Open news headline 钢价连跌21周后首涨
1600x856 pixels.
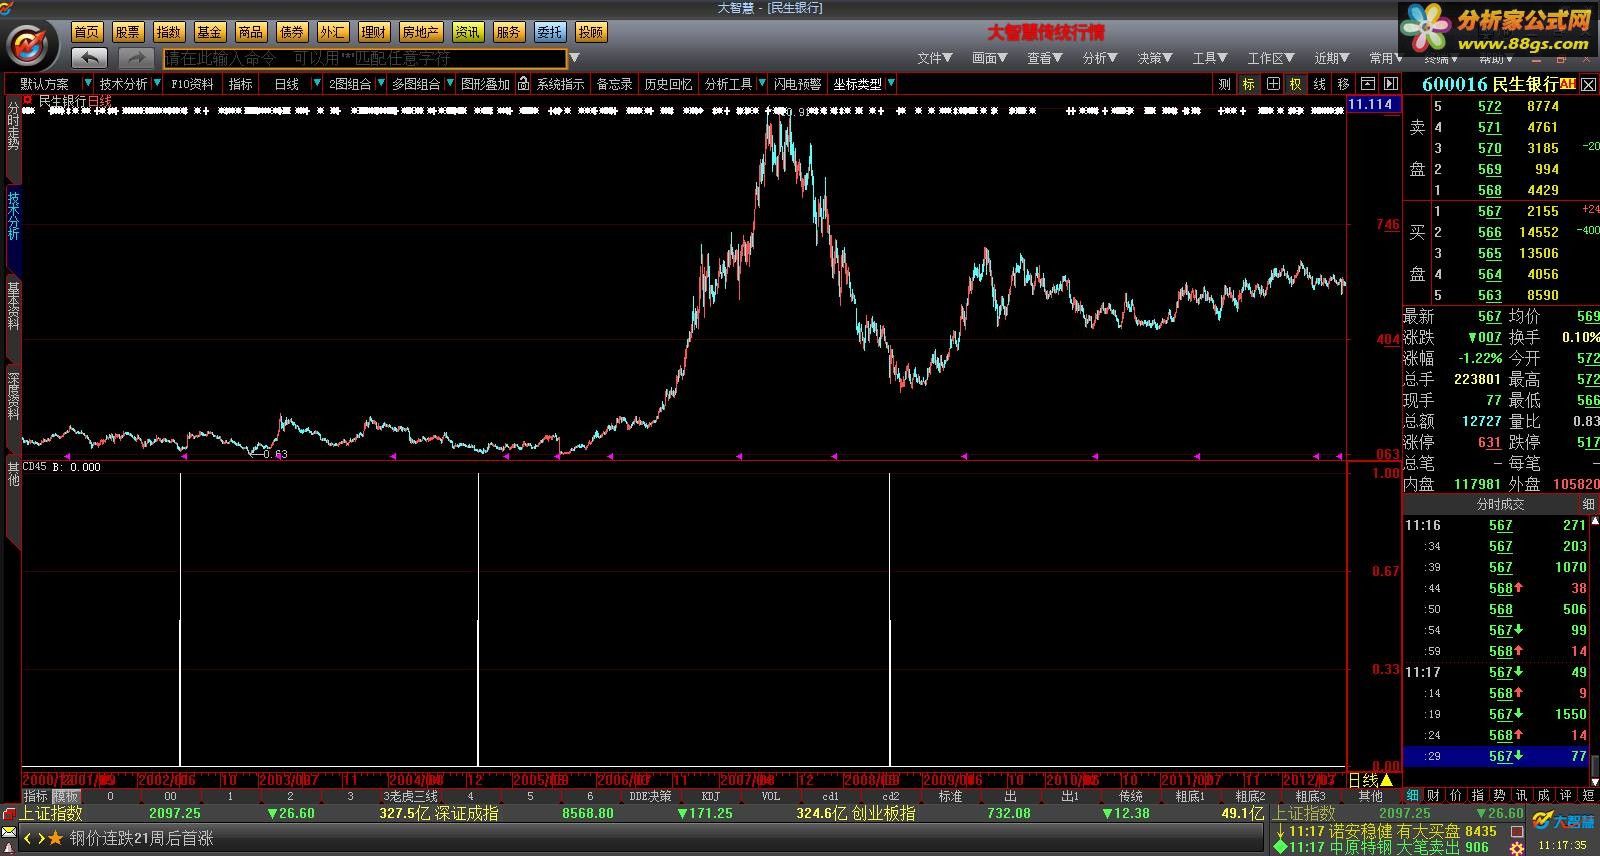[x=142, y=838]
